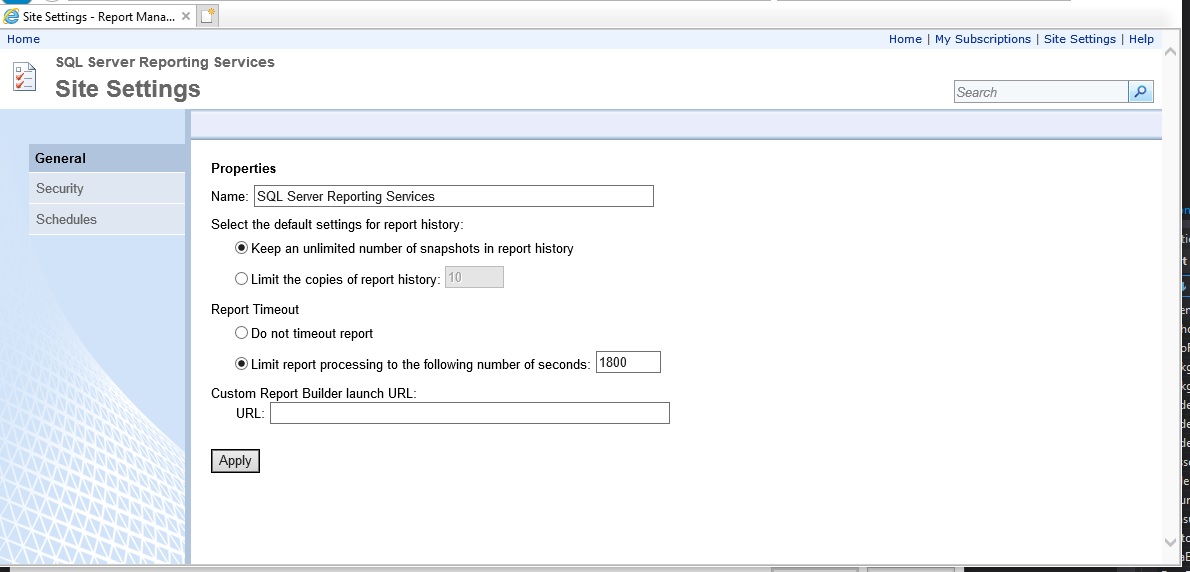
Task: Click the Home link in top right navigation
Action: point(905,39)
